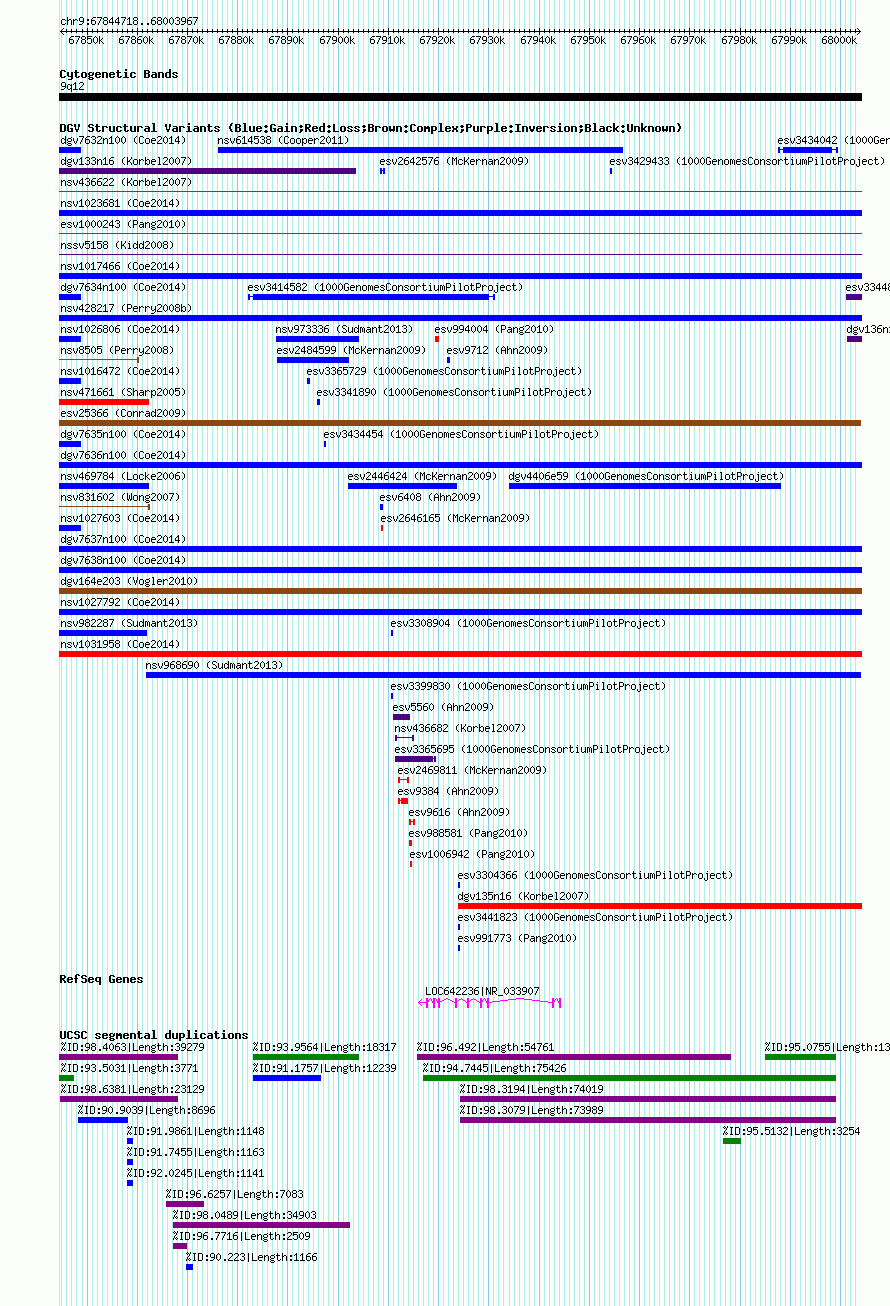This screenshot has width=890, height=1306.
Task: Select variant esv3414582 label
Action: click(x=385, y=287)
